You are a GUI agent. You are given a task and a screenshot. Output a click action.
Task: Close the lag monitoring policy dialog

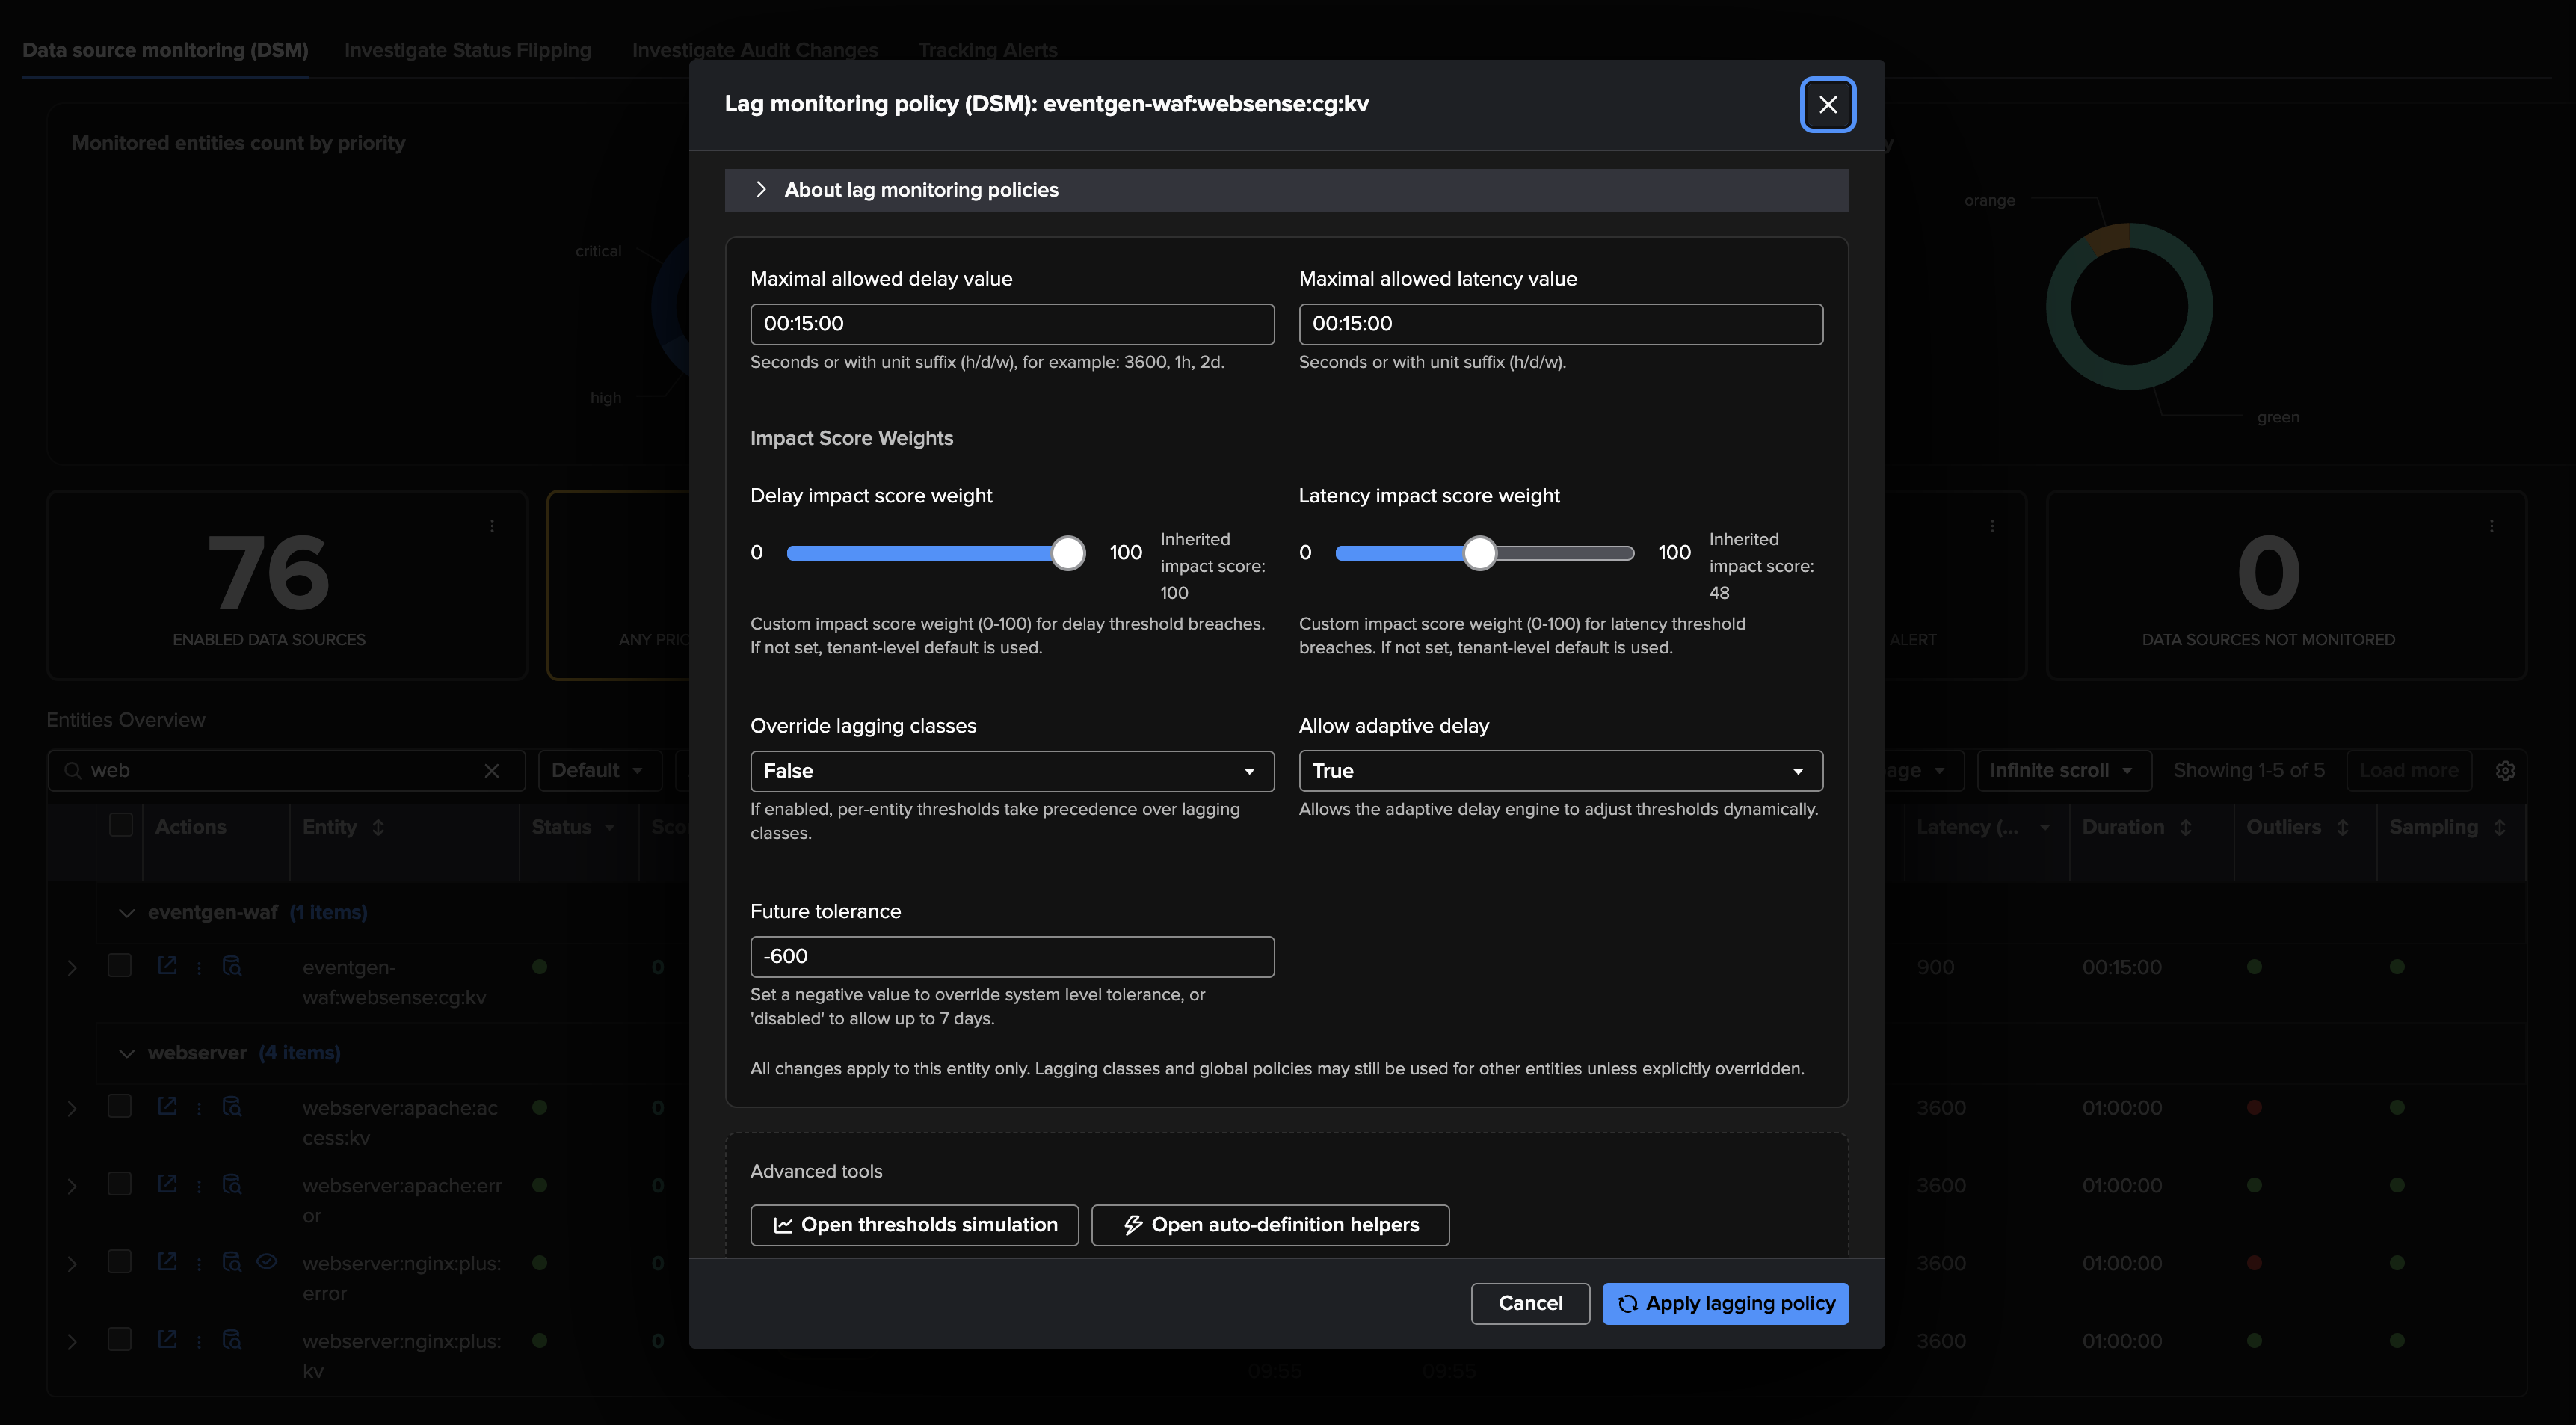click(x=1827, y=104)
